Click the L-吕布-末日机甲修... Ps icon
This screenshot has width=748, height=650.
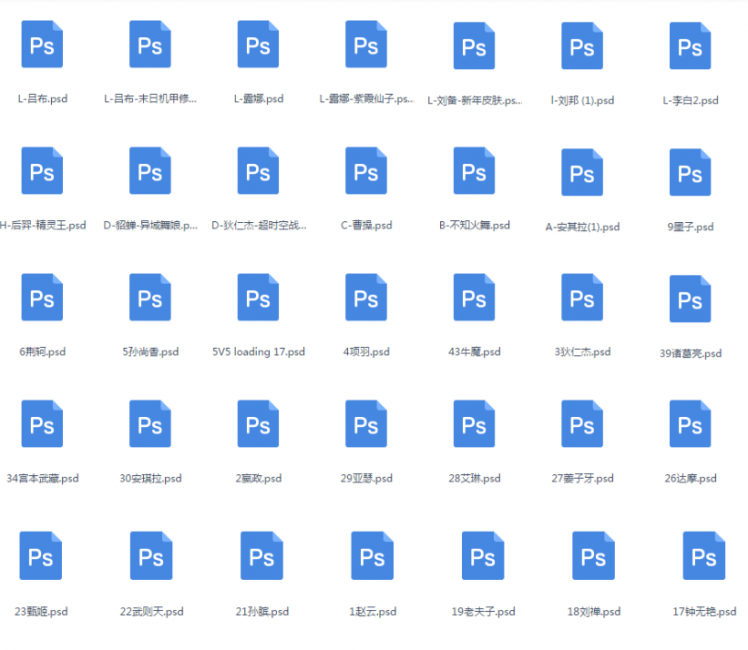pyautogui.click(x=150, y=44)
